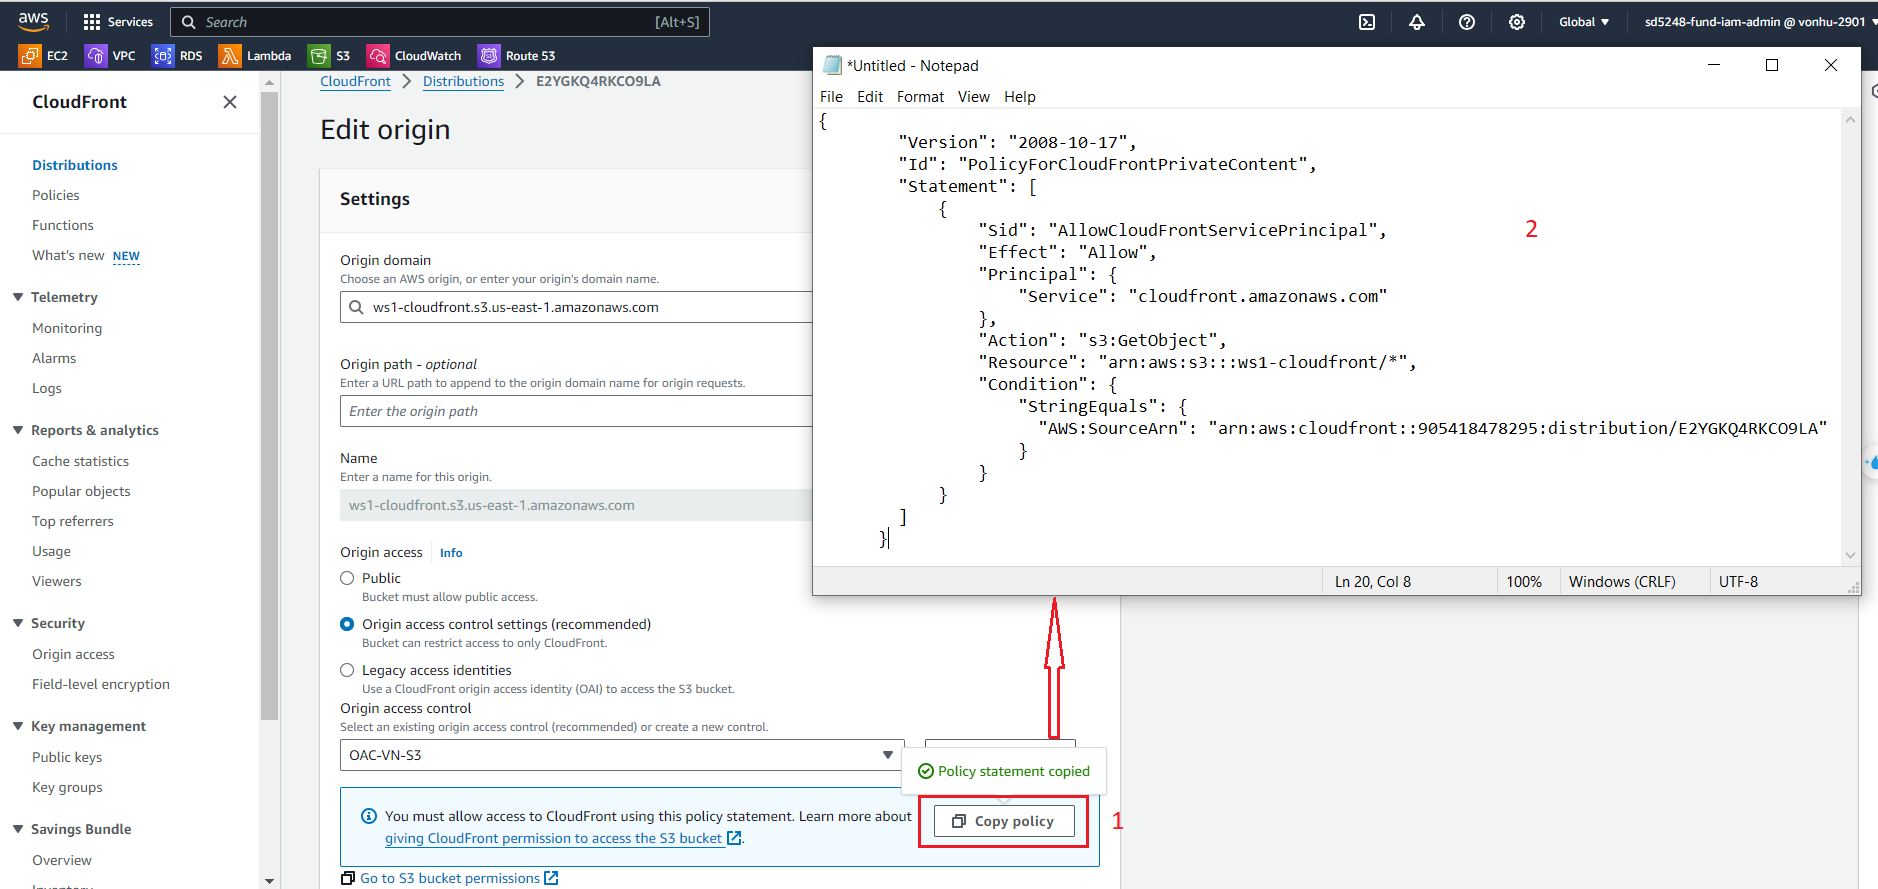The image size is (1878, 889).
Task: Select Origin access control settings radio
Action: click(347, 624)
